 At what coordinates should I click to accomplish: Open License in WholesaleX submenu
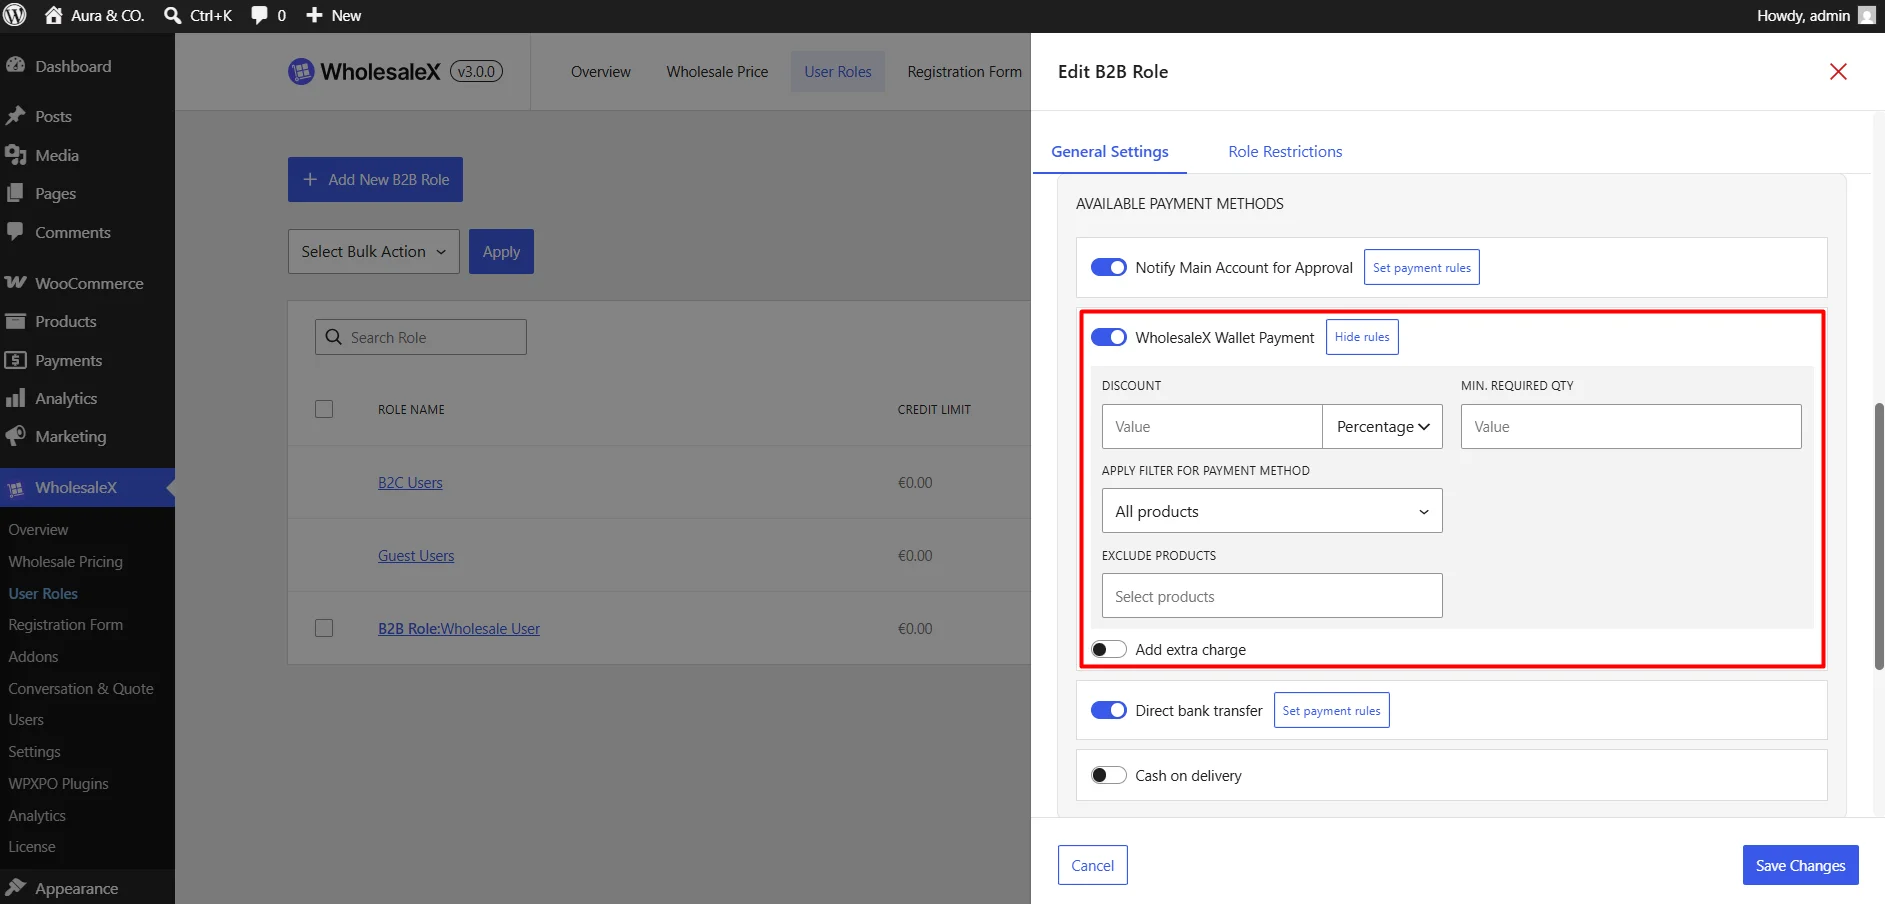[x=32, y=847]
